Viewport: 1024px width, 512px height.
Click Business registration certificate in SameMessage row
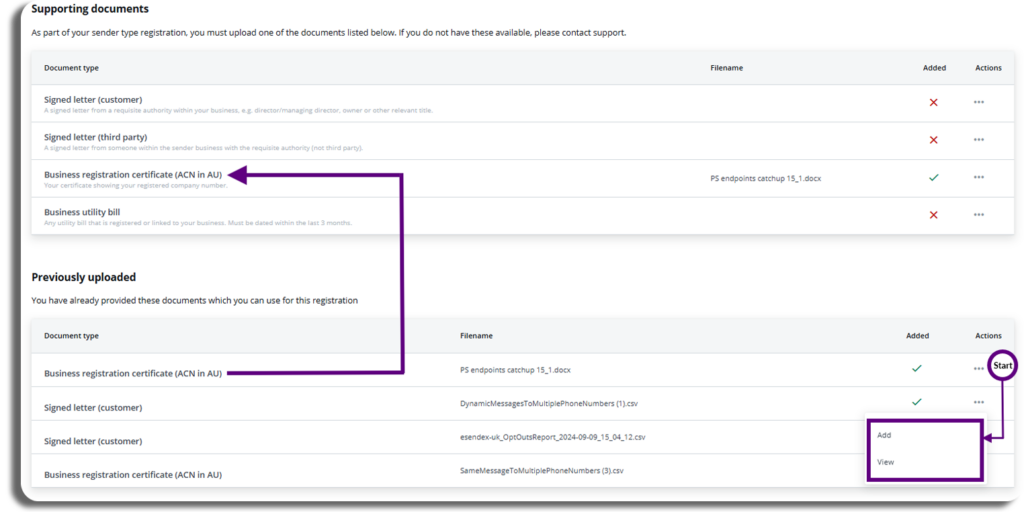pyautogui.click(x=133, y=475)
